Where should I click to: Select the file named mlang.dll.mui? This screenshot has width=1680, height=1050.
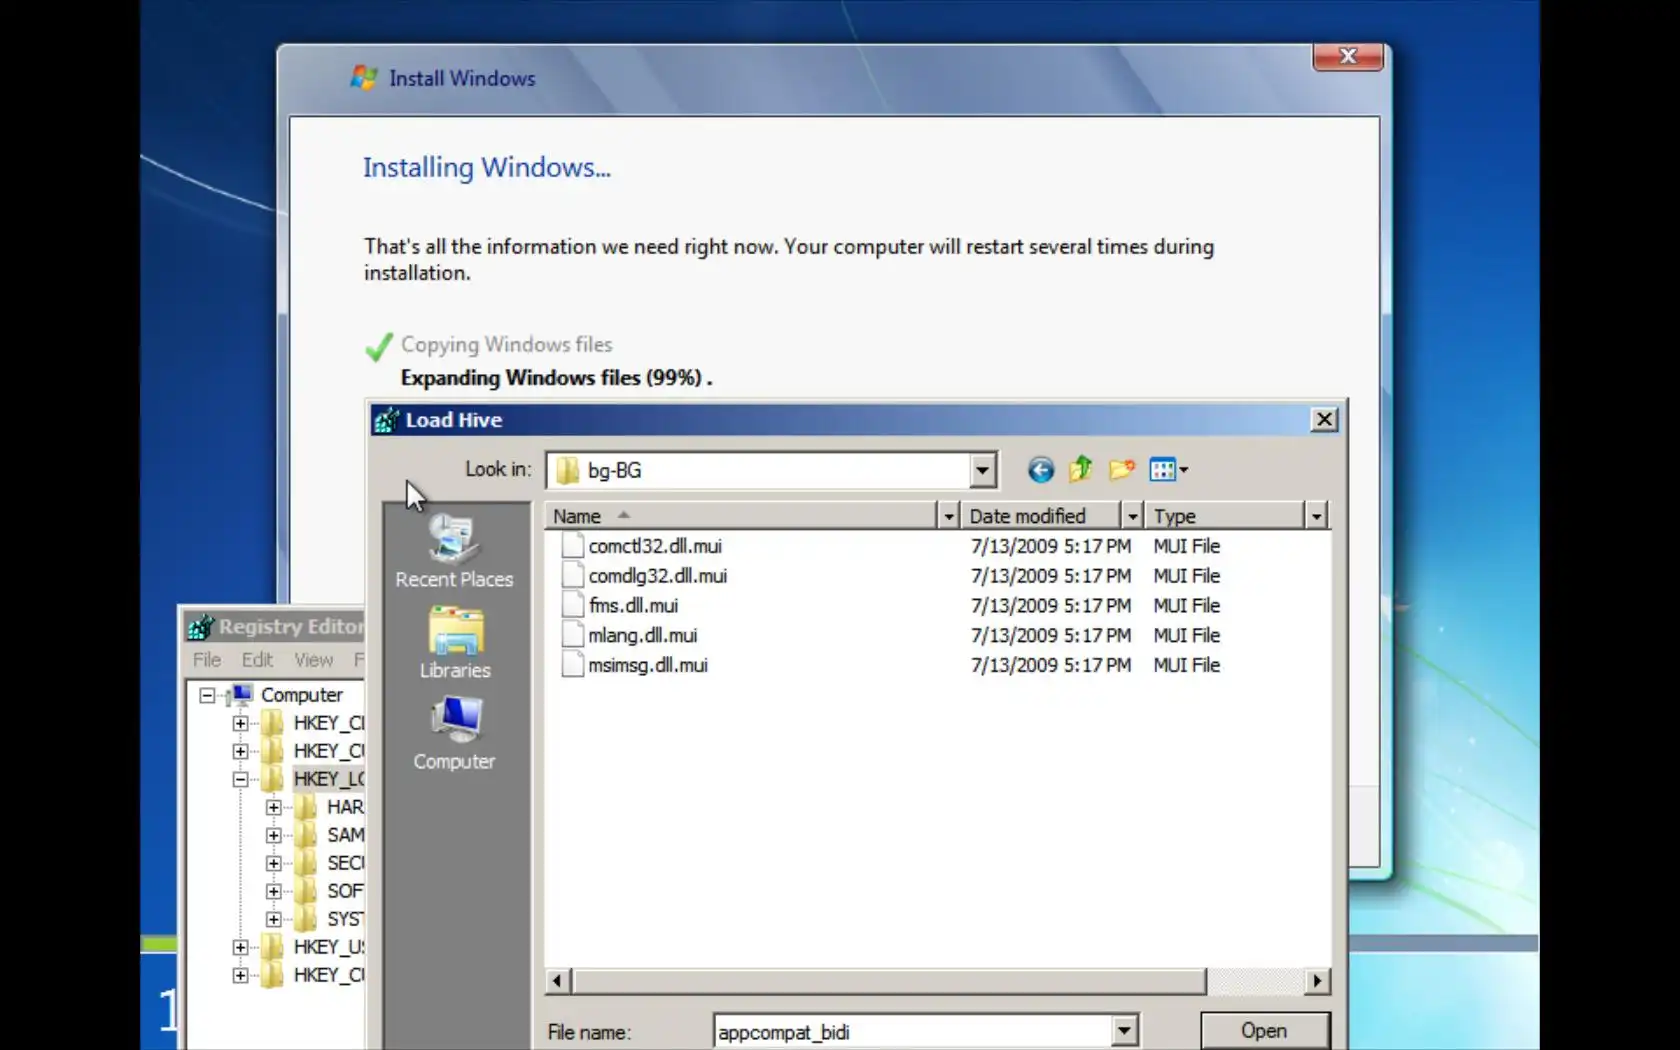click(x=642, y=635)
